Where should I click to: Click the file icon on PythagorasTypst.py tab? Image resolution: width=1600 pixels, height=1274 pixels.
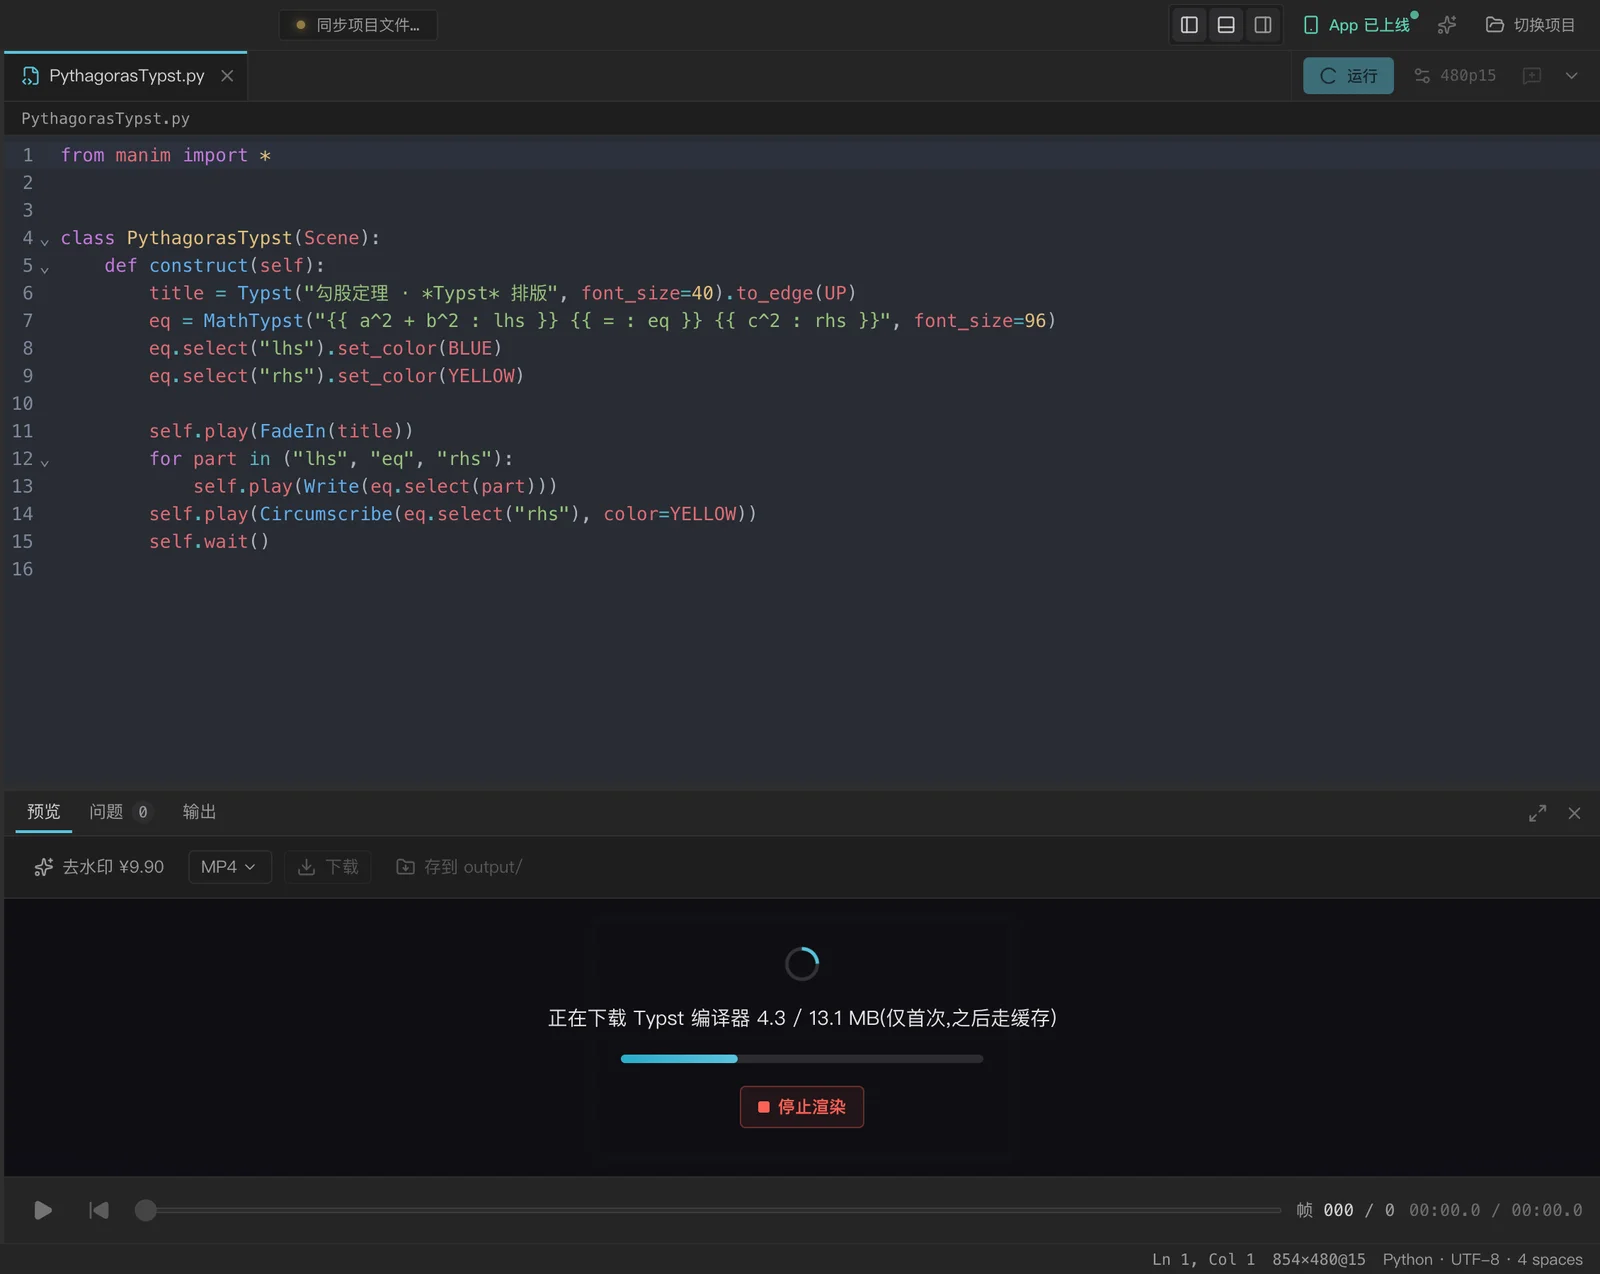(31, 76)
